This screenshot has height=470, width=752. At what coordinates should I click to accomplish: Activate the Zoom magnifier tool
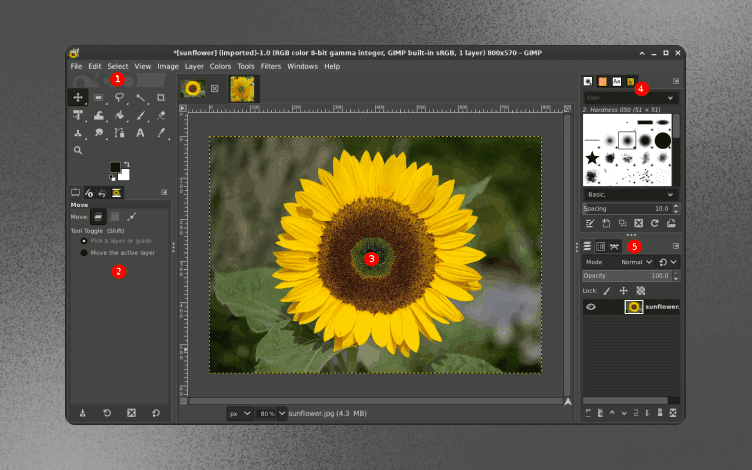coord(78,150)
